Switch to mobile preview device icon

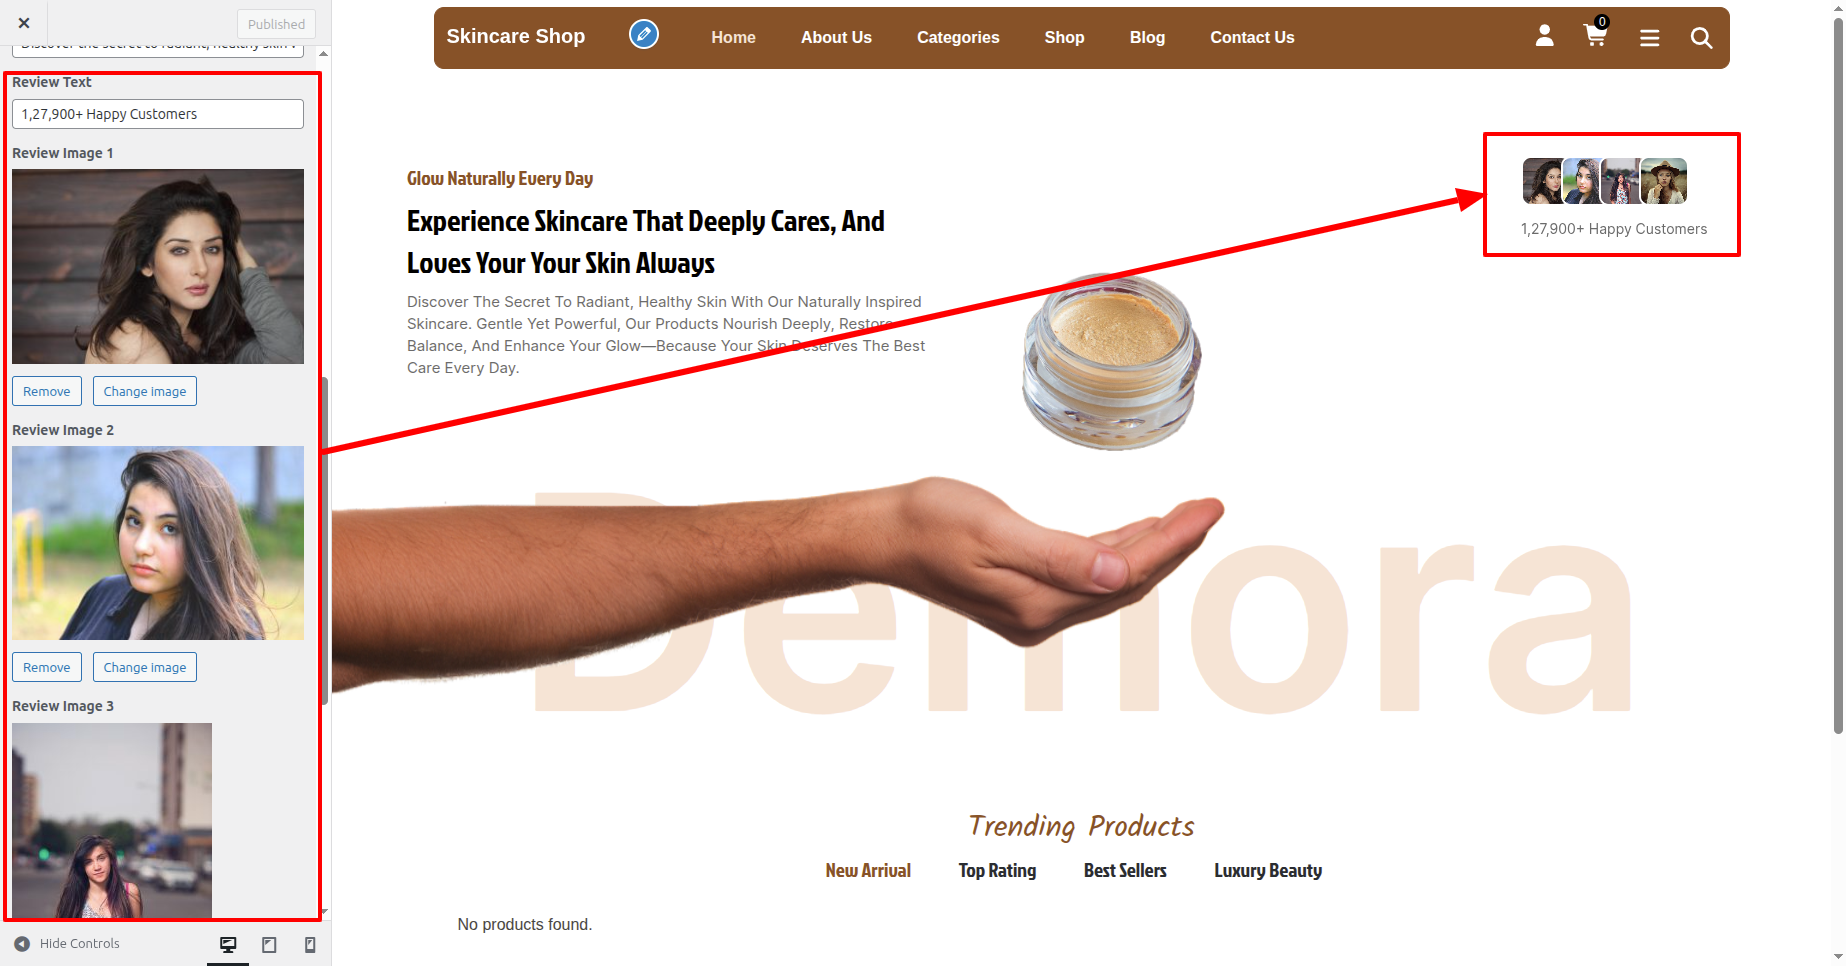click(310, 944)
